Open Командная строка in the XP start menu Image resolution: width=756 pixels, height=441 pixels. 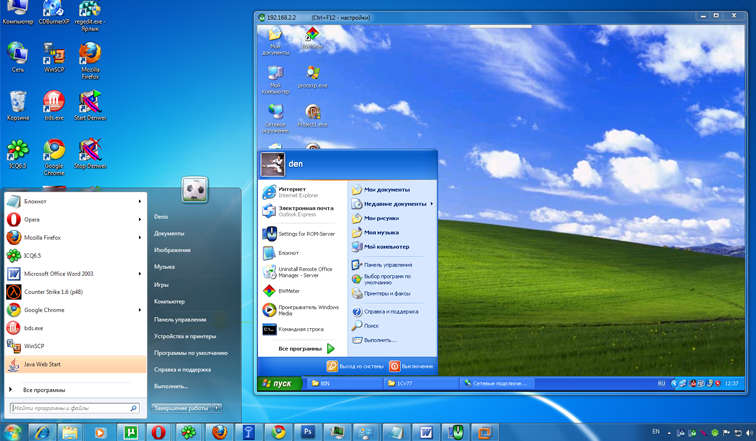pos(301,328)
